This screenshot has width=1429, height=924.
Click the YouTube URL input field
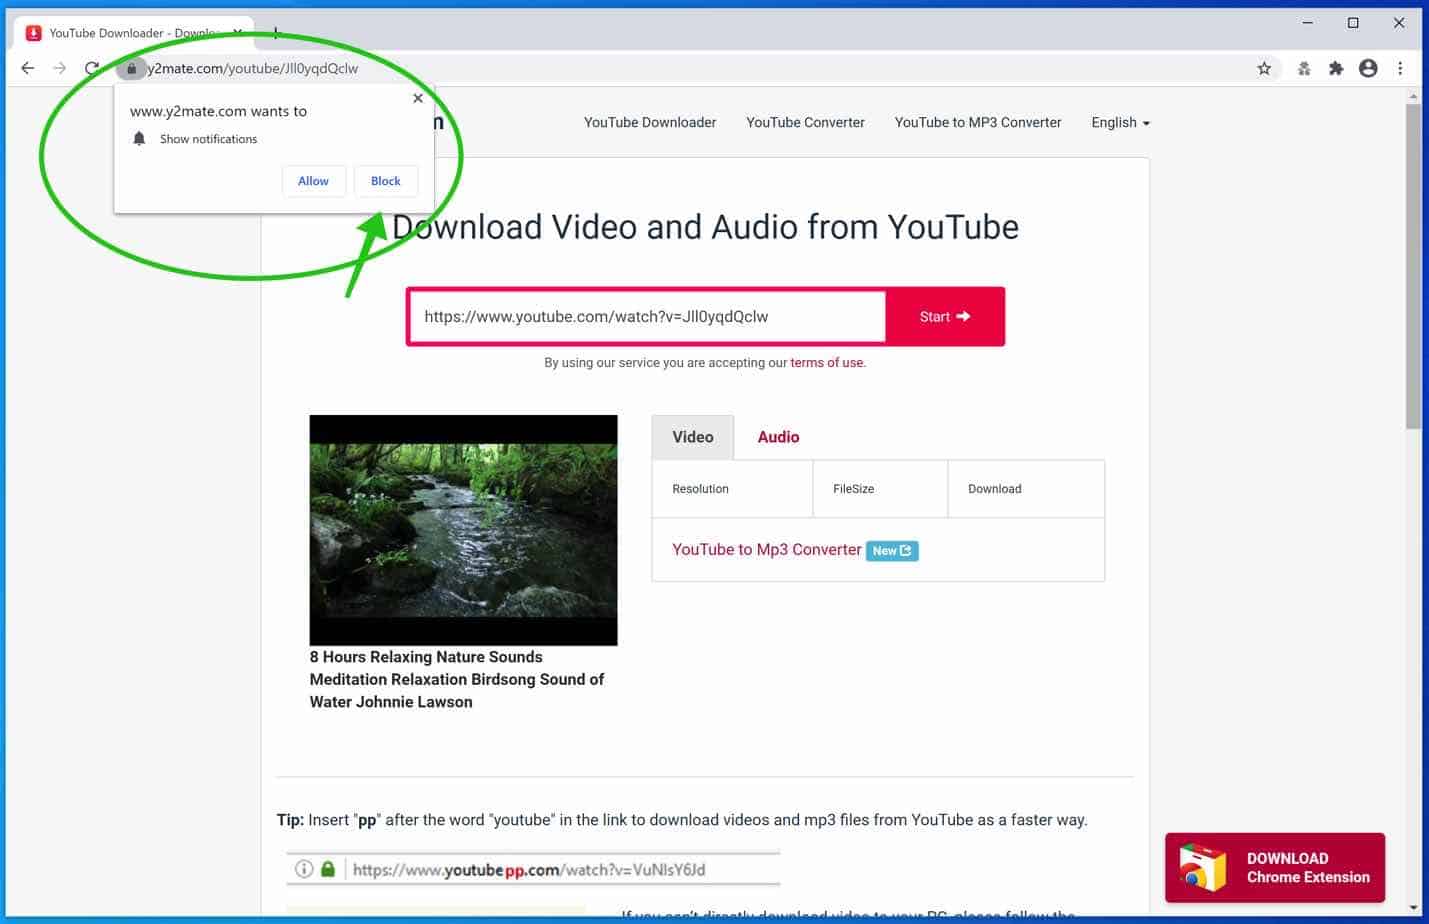(x=648, y=316)
